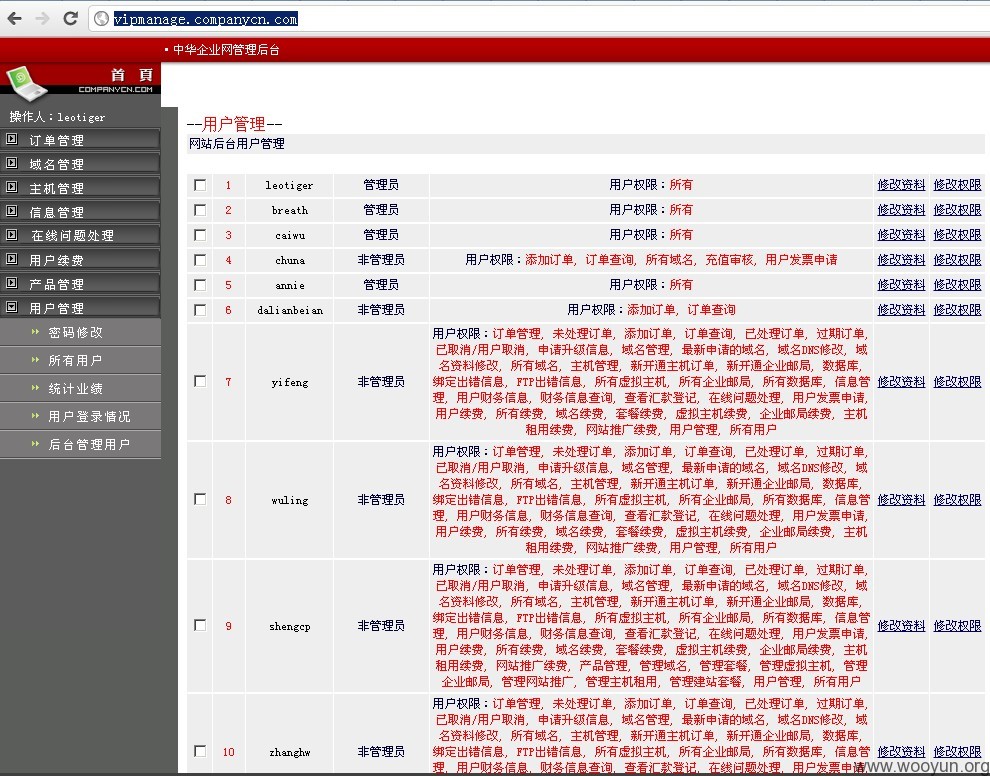Click the '操作人：leotiger' label
Viewport: 990px width, 776px height.
57,117
